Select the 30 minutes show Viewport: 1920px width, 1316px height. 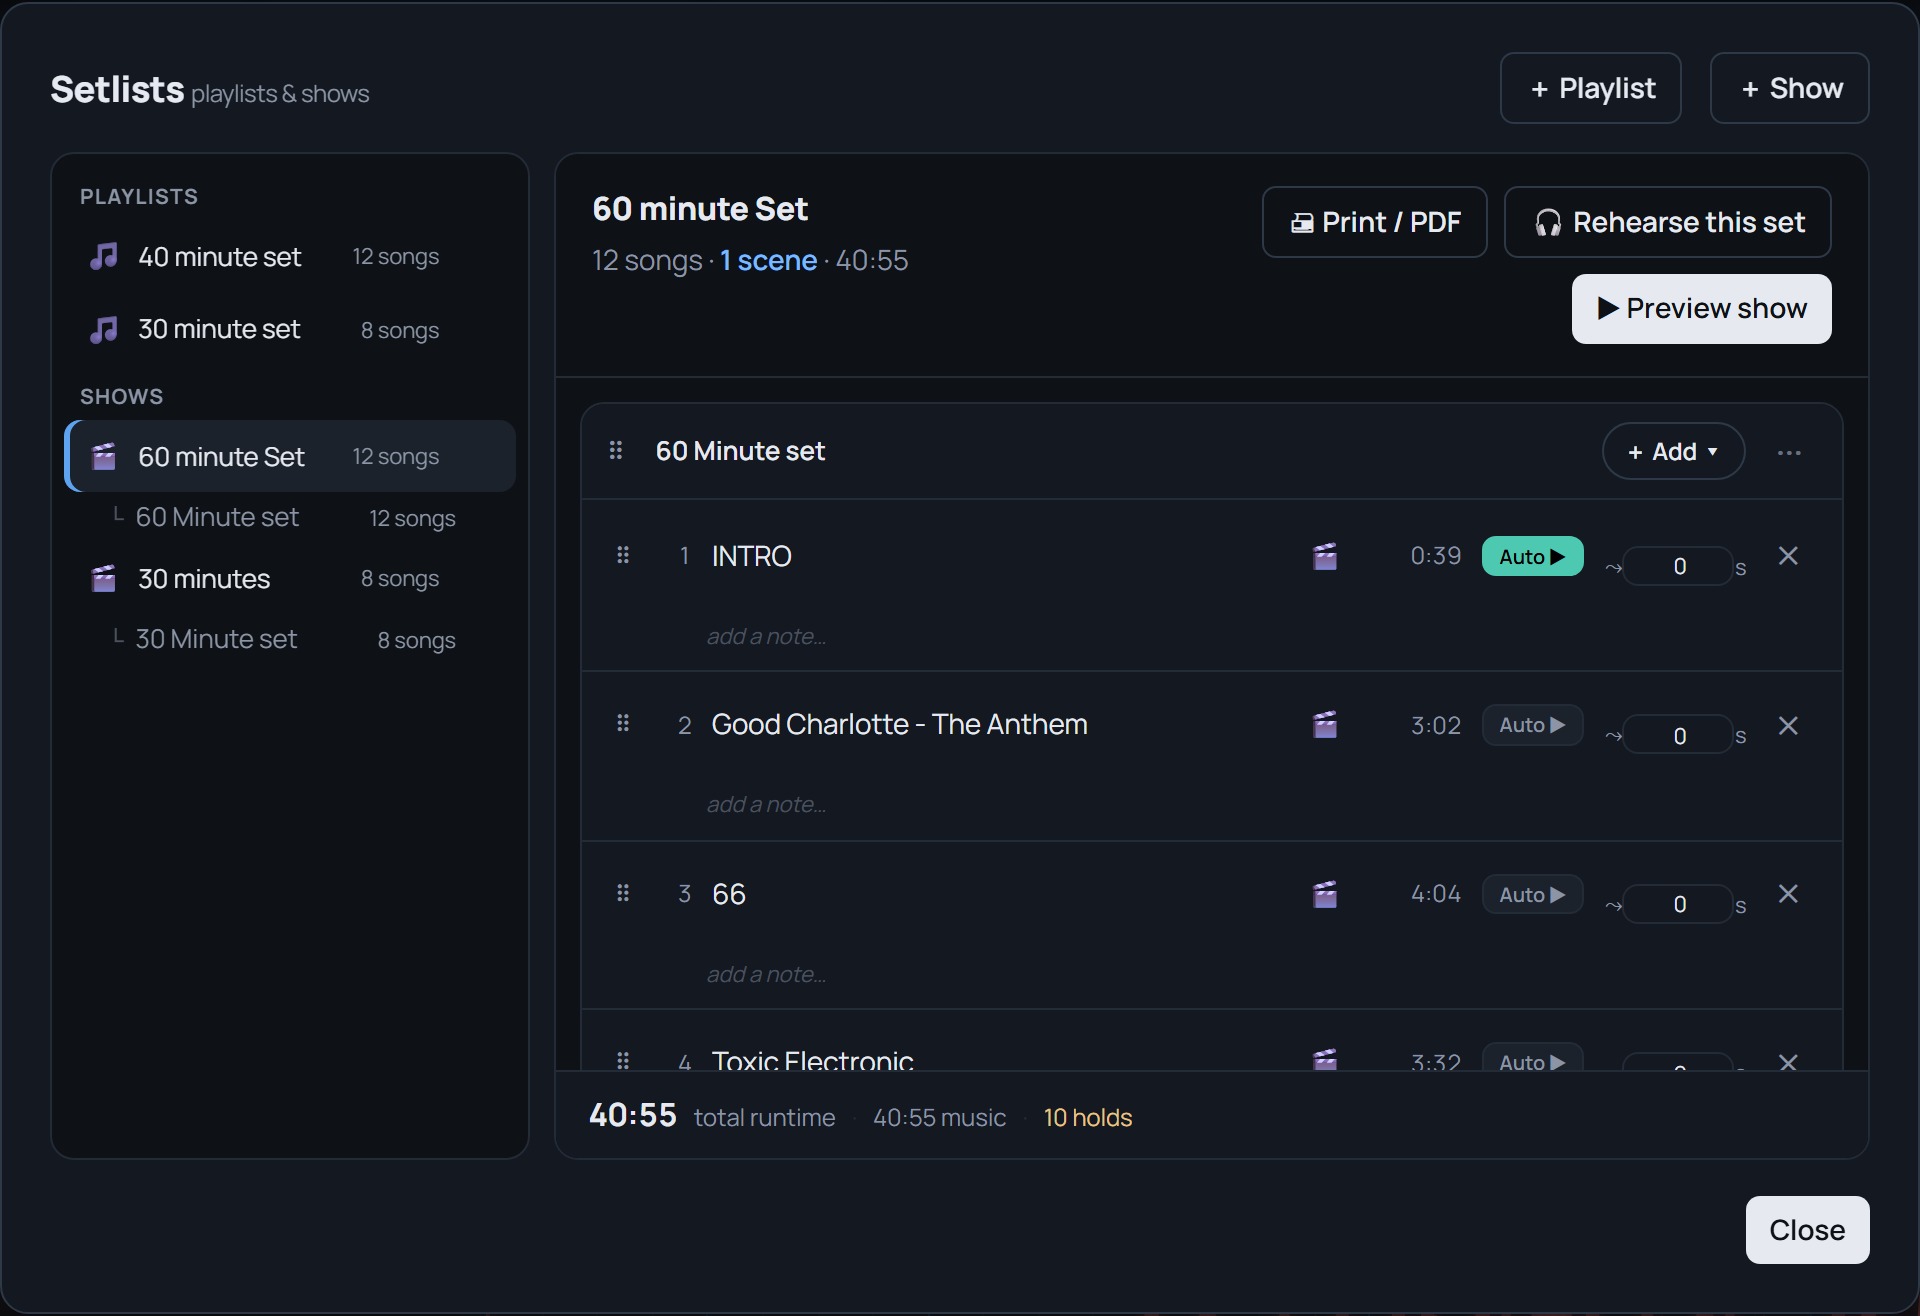[x=290, y=578]
